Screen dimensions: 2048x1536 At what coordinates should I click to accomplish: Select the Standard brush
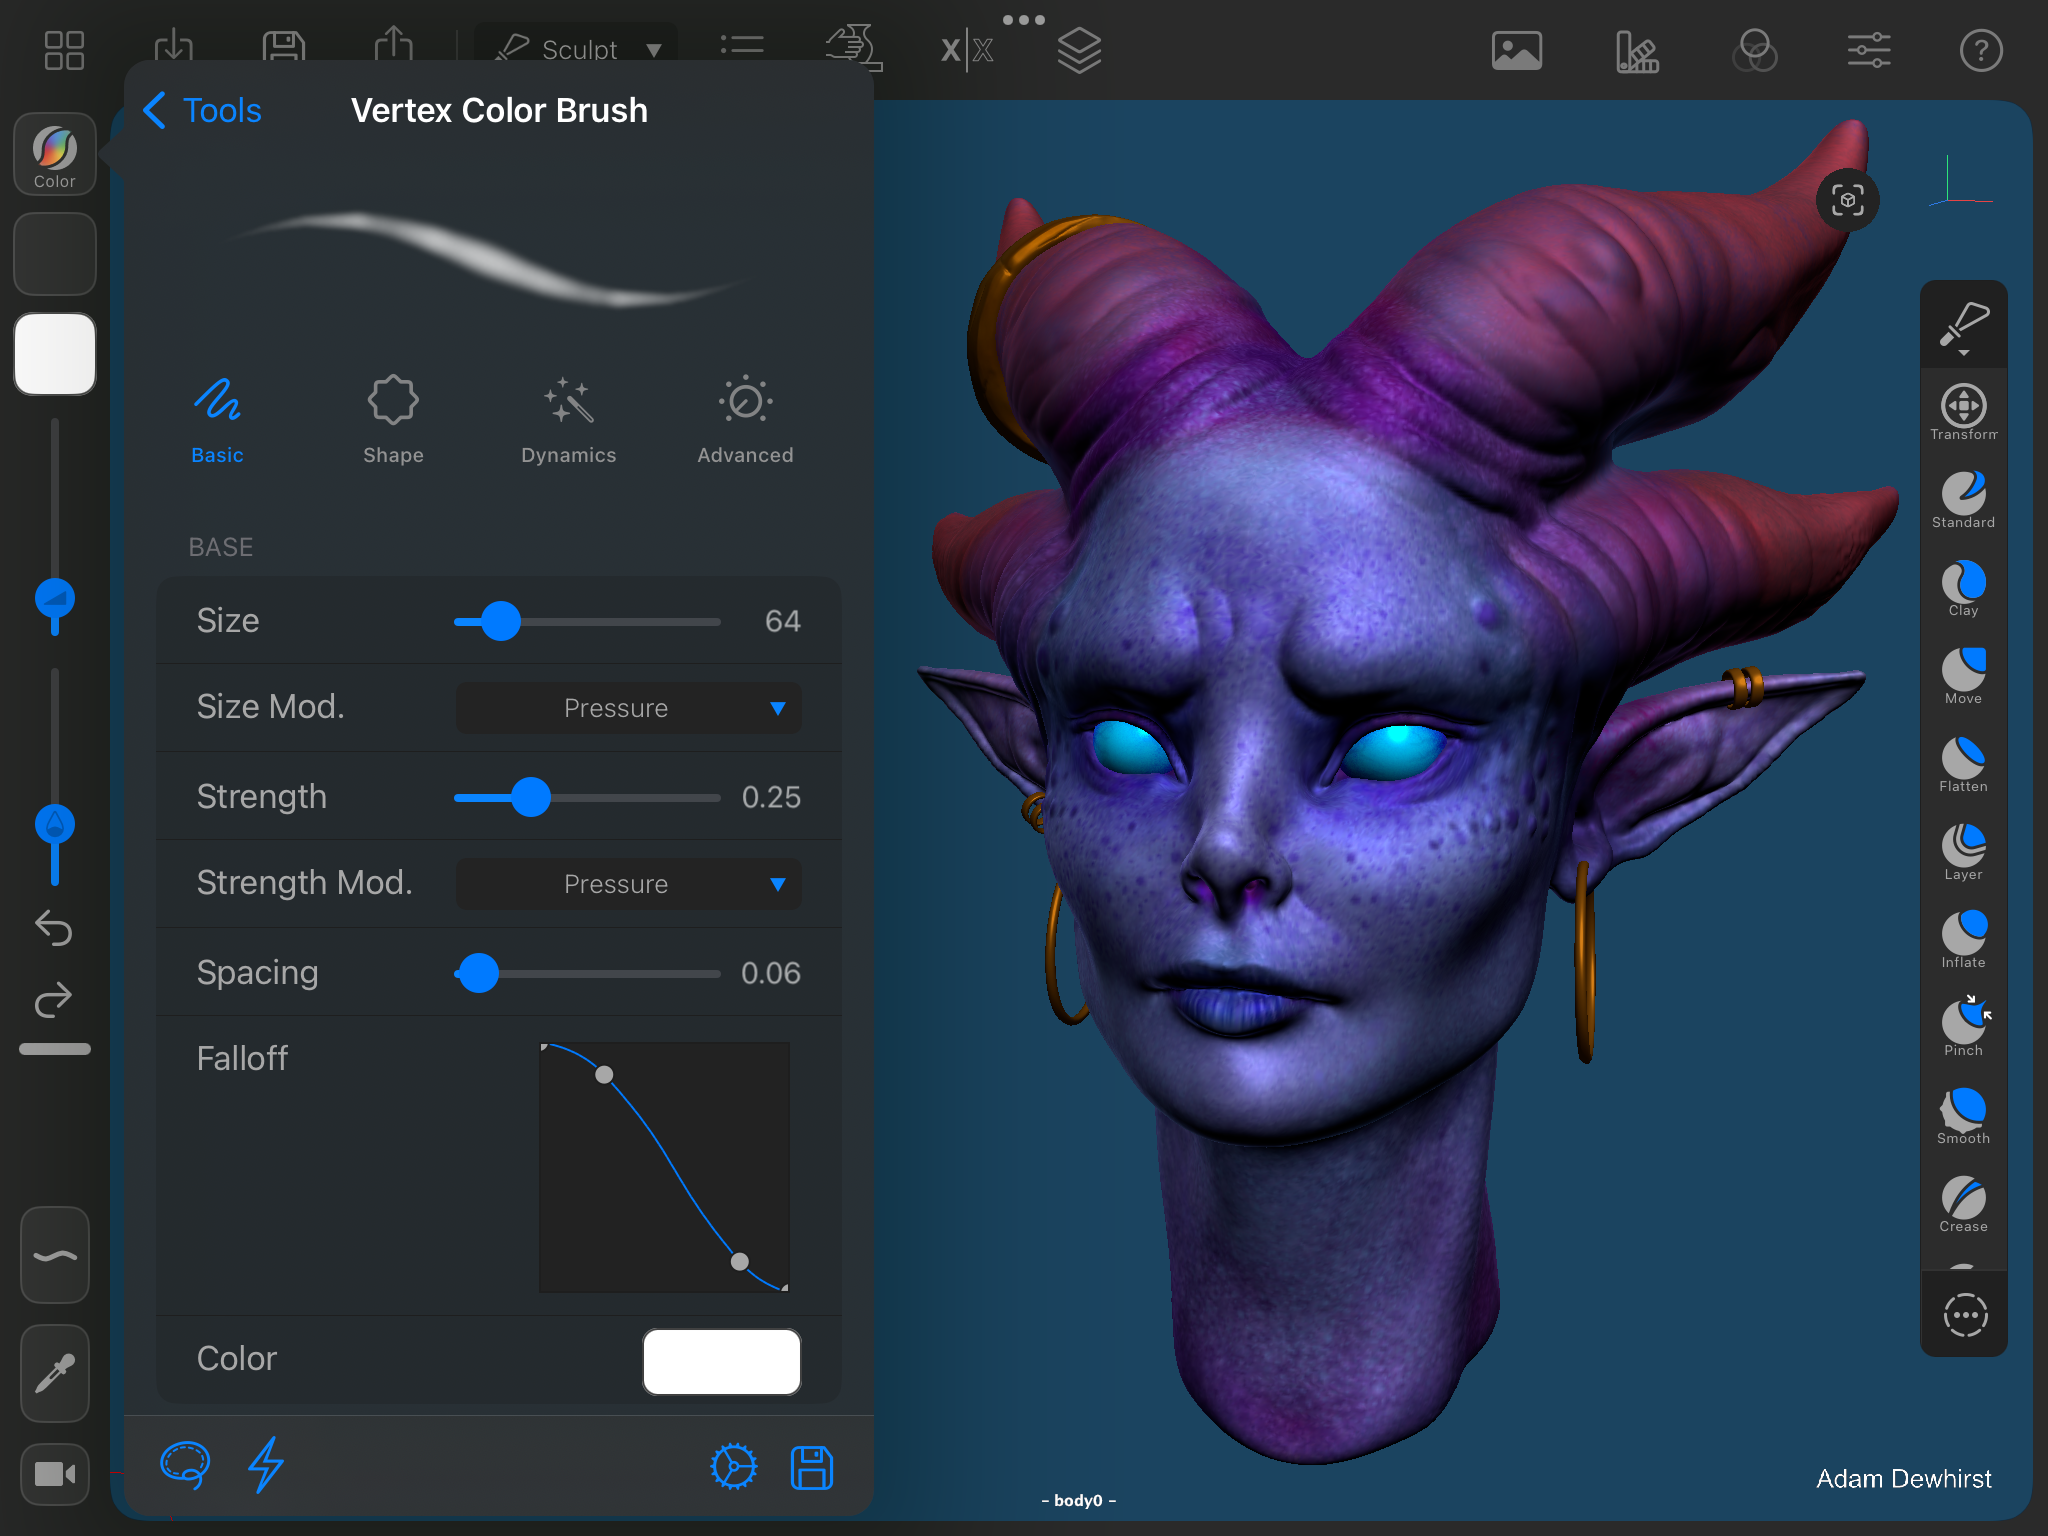1964,500
